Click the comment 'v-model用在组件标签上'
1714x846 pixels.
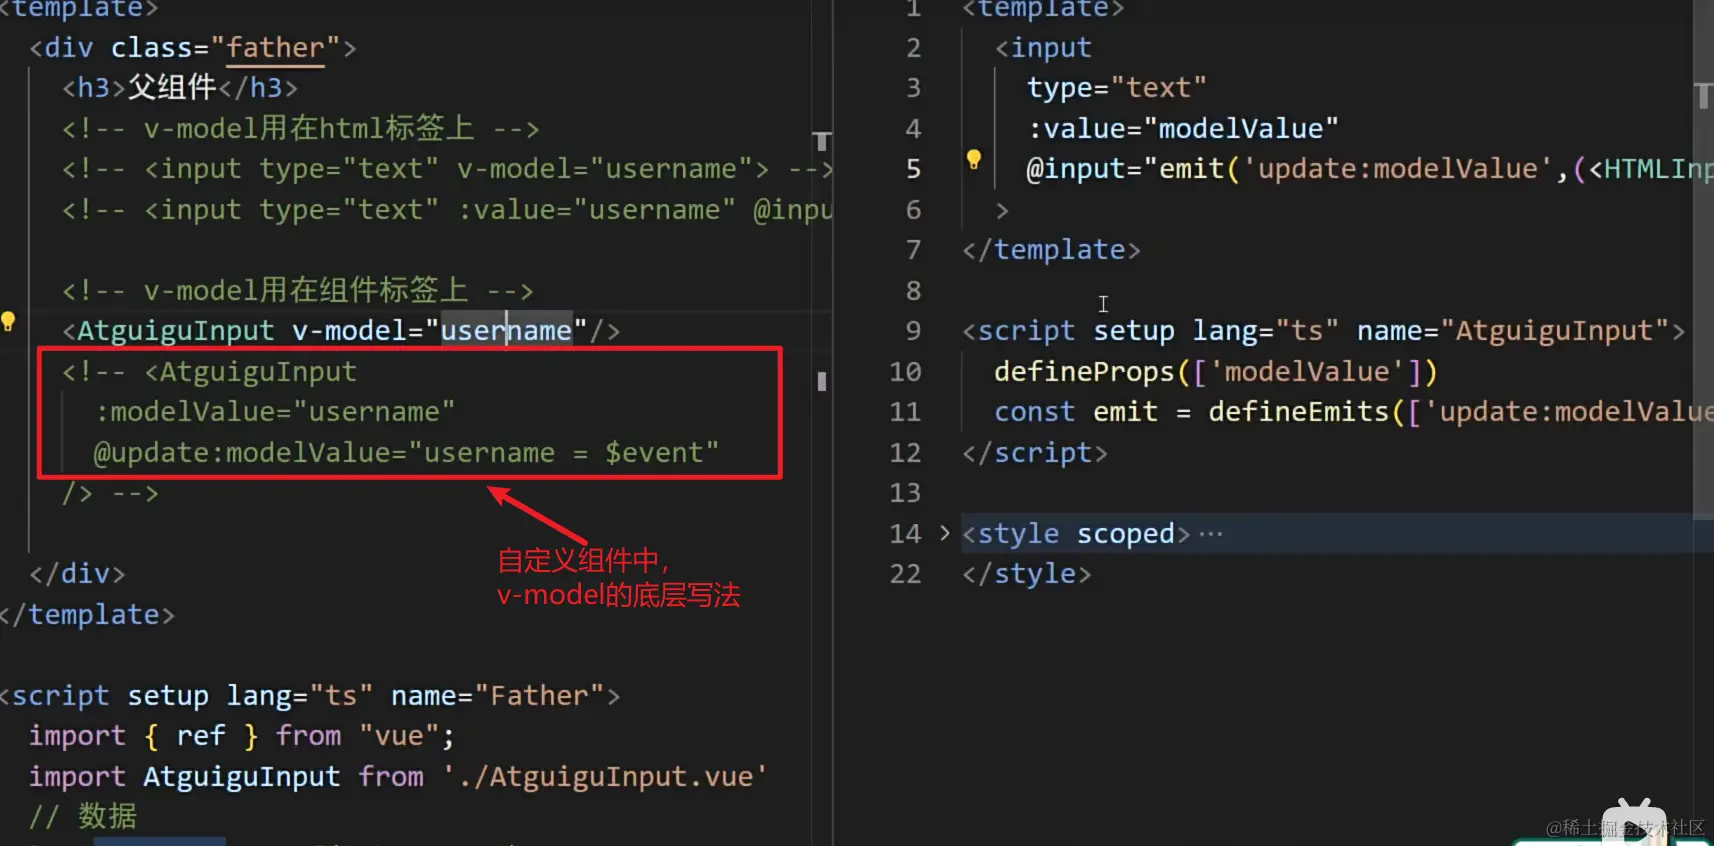[x=297, y=291]
